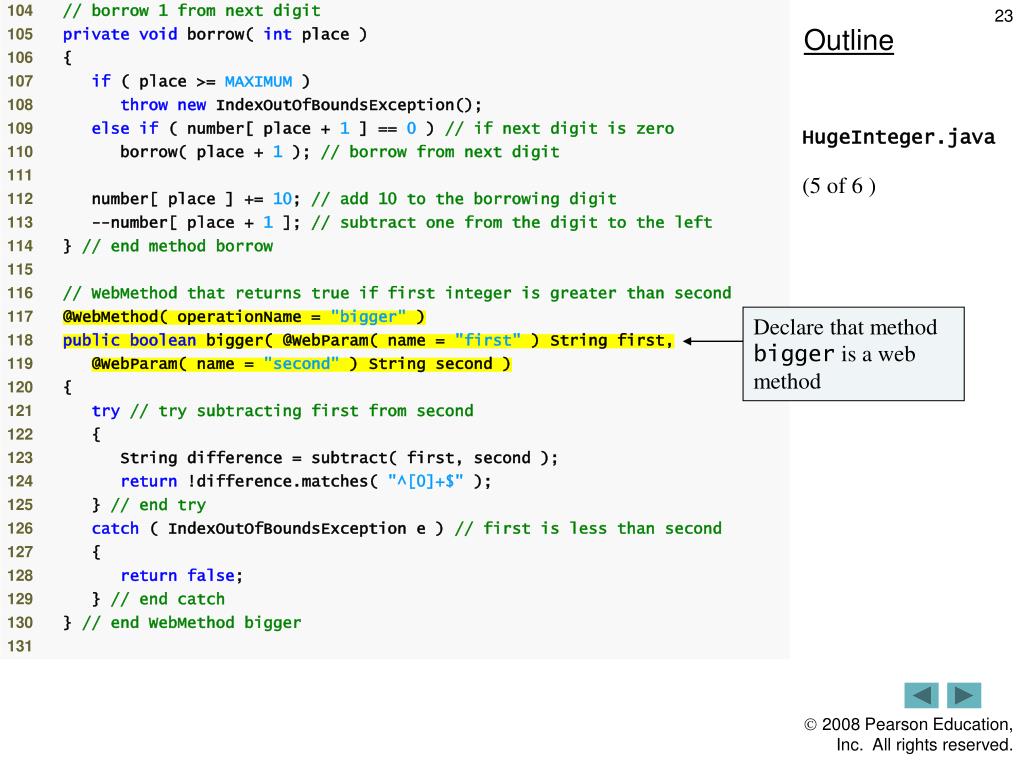Go to the next slide arrow
This screenshot has height=768, width=1024.
(x=964, y=695)
